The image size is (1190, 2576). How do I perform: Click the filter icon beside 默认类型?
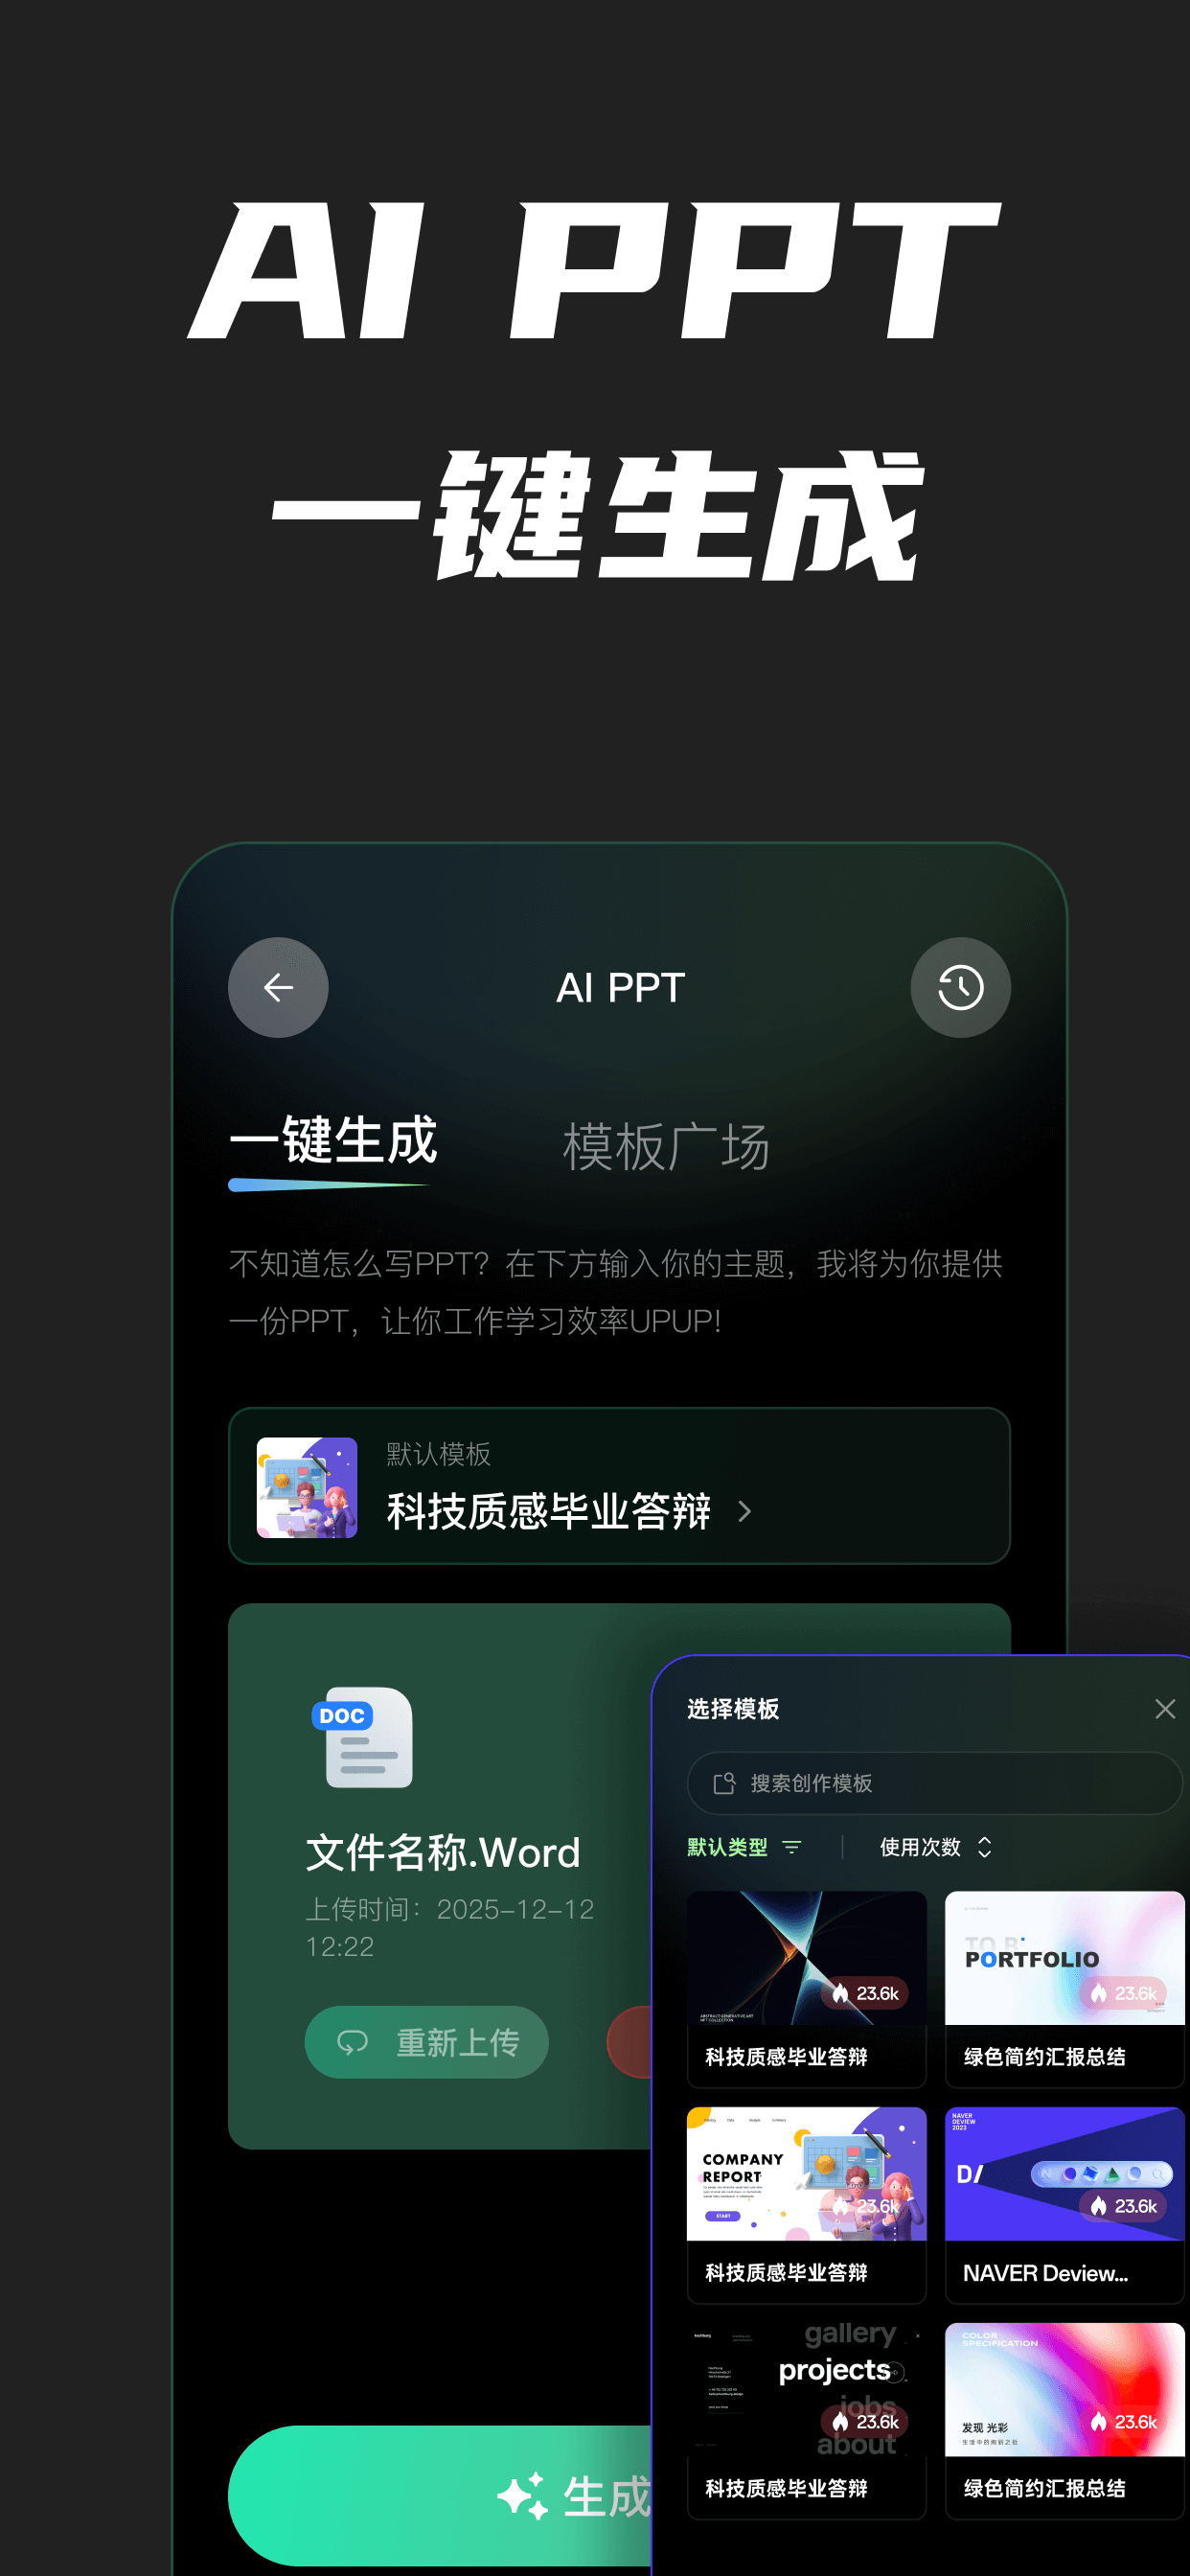(x=792, y=1847)
